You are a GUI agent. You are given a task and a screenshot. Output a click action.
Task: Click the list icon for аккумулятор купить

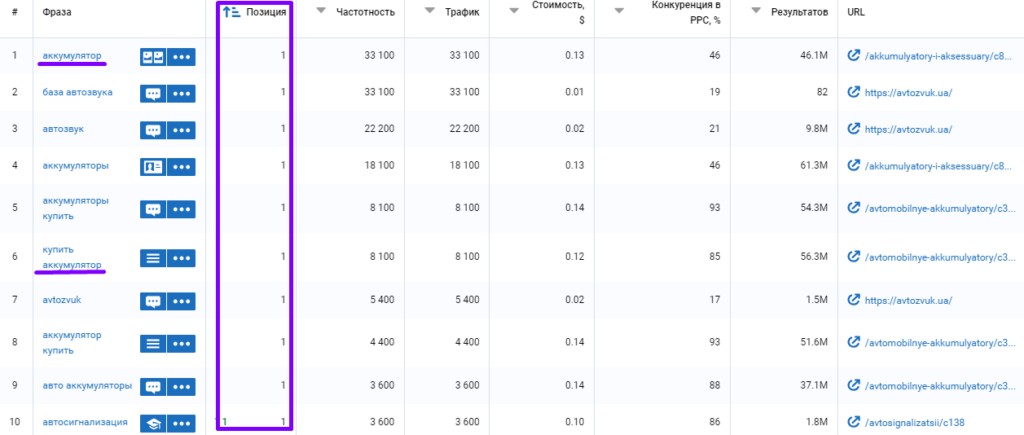pyautogui.click(x=153, y=343)
